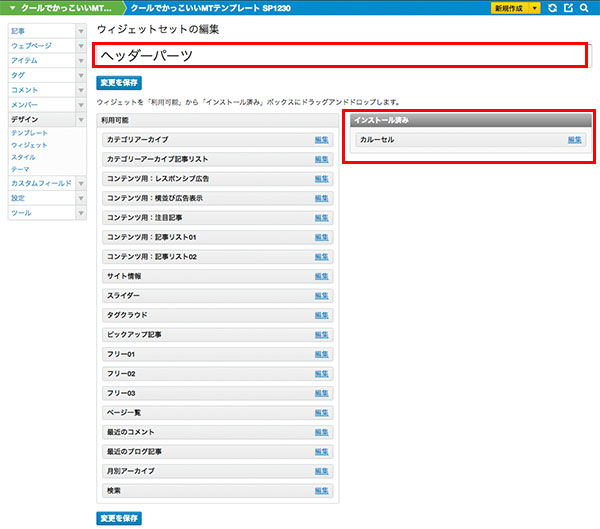
Task: Edit the コンテンツ用：記事リスト01 widget
Action: coord(321,237)
